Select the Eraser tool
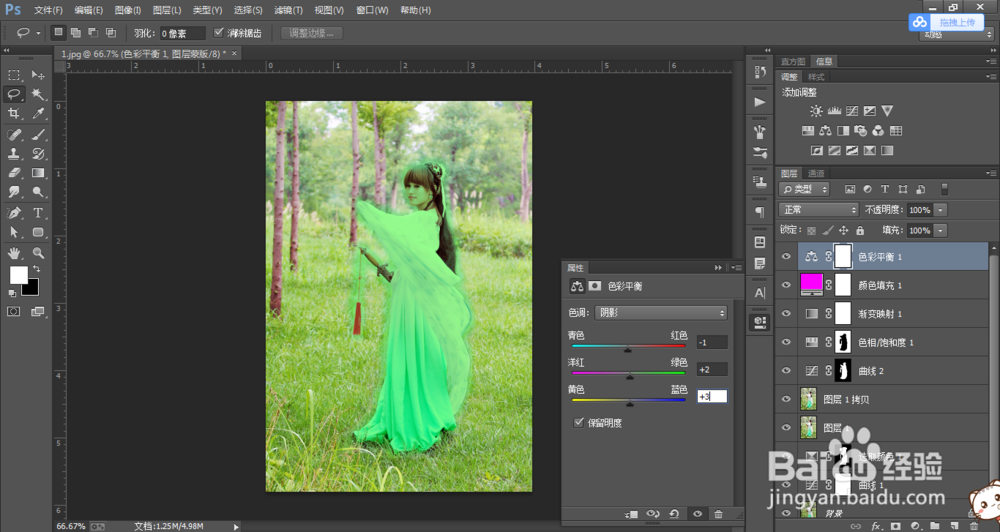1000x532 pixels. point(14,173)
